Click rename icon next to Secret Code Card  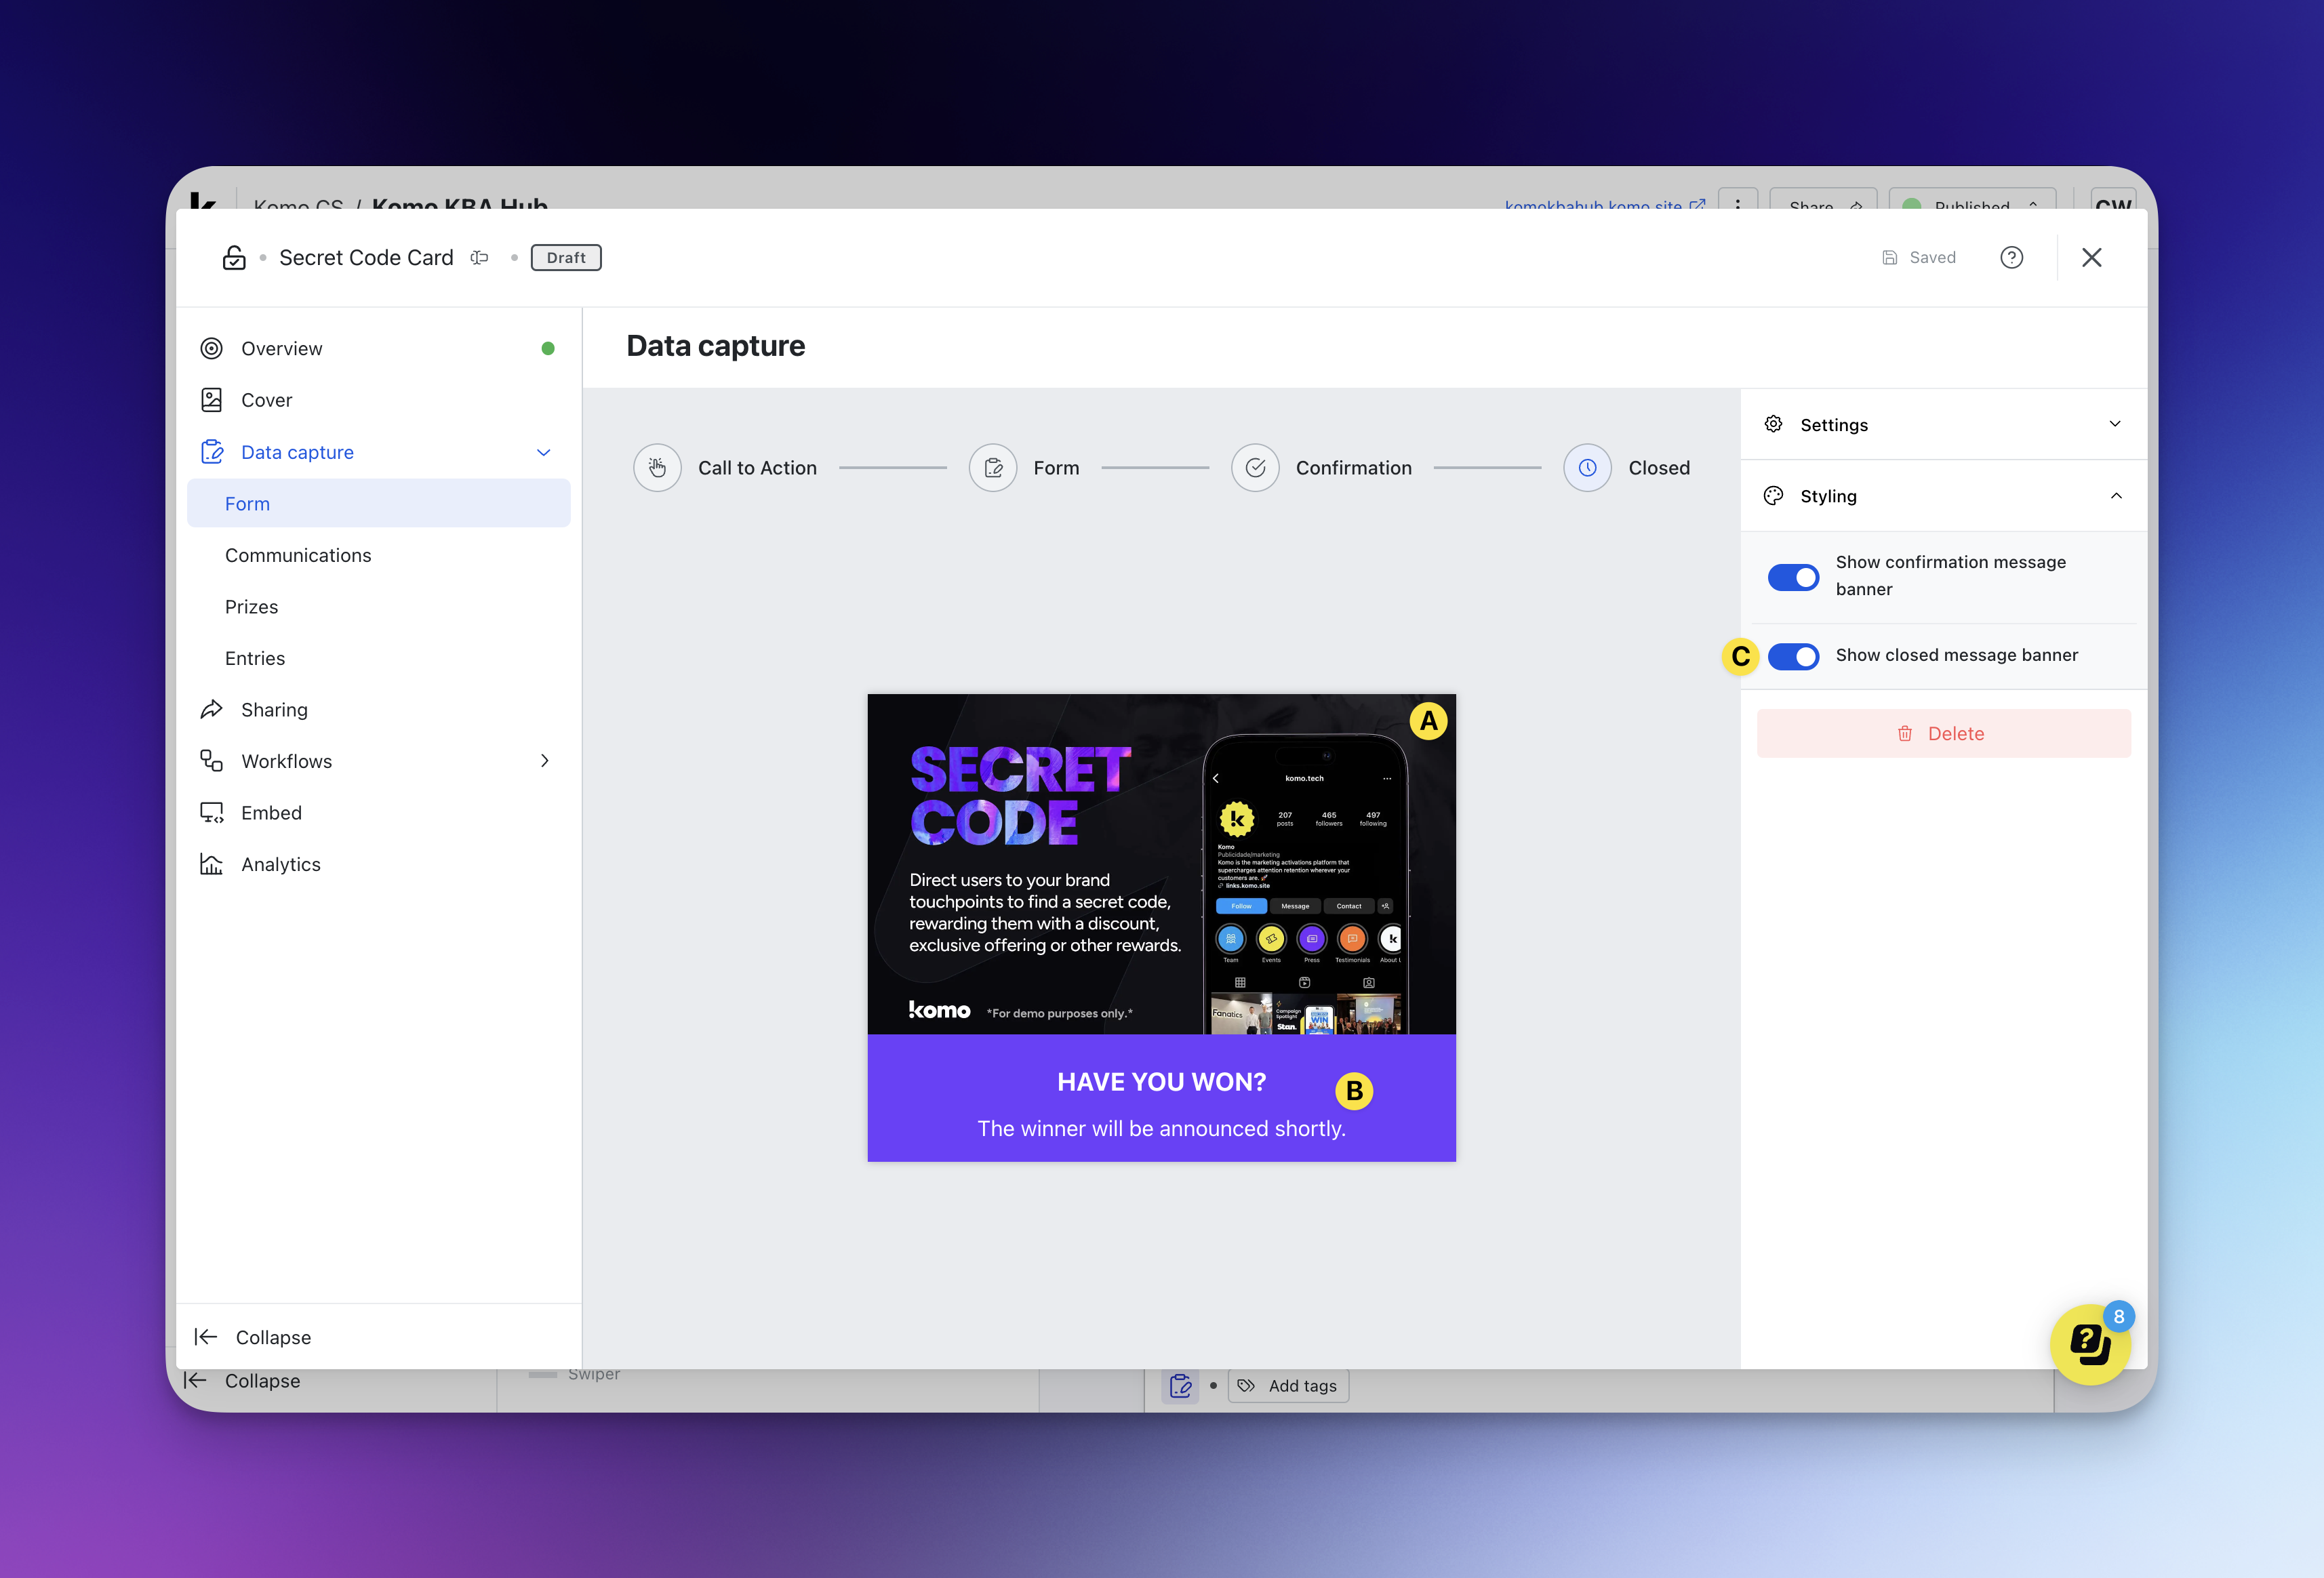coord(480,258)
